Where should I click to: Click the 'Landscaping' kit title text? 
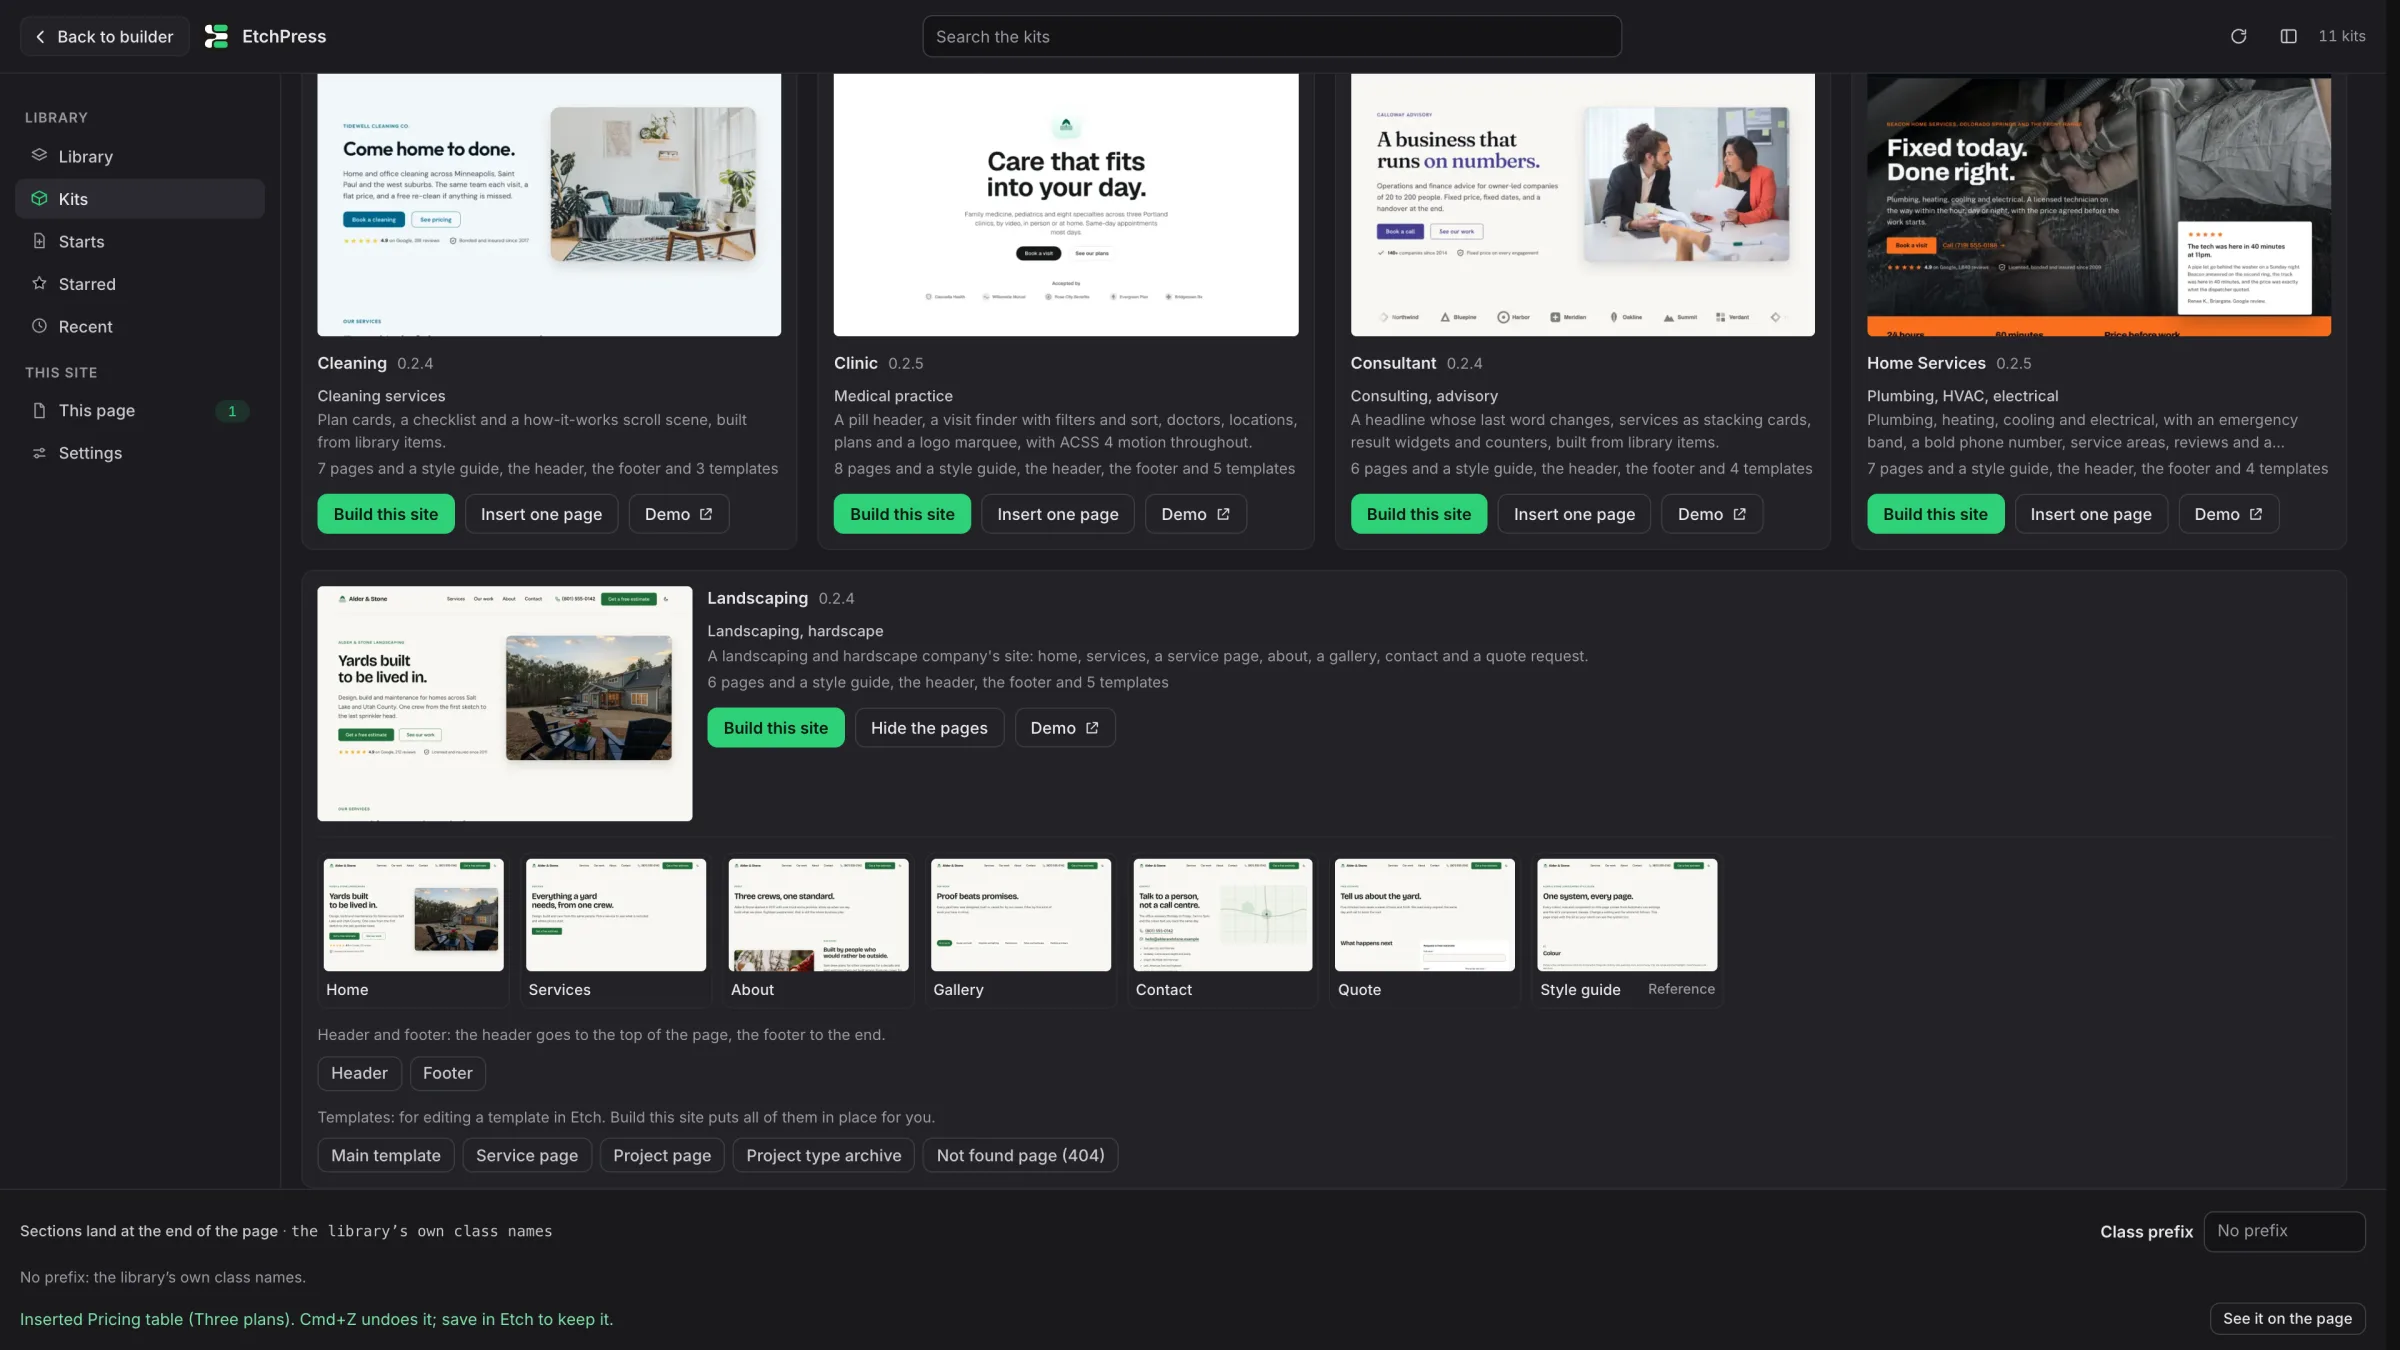(757, 598)
